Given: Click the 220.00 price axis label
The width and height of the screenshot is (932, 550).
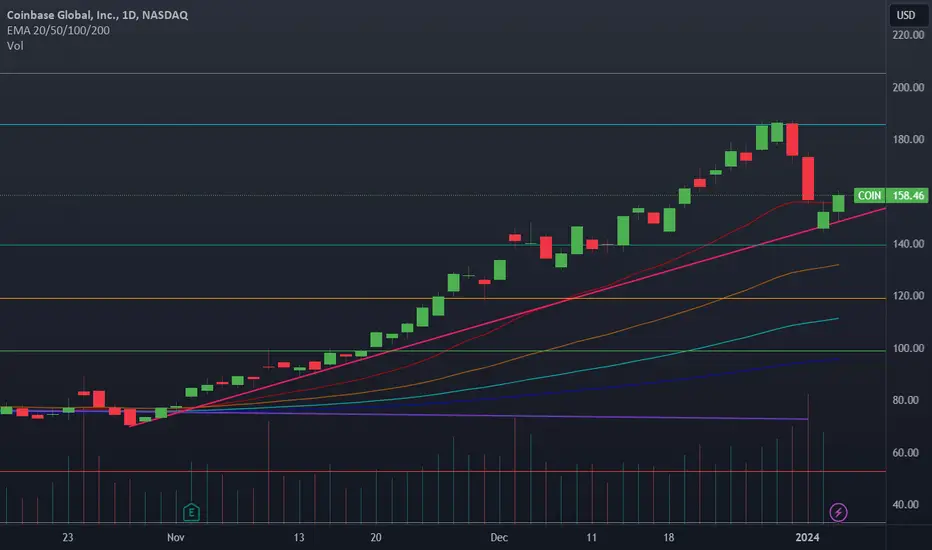Looking at the screenshot, I should [x=908, y=35].
